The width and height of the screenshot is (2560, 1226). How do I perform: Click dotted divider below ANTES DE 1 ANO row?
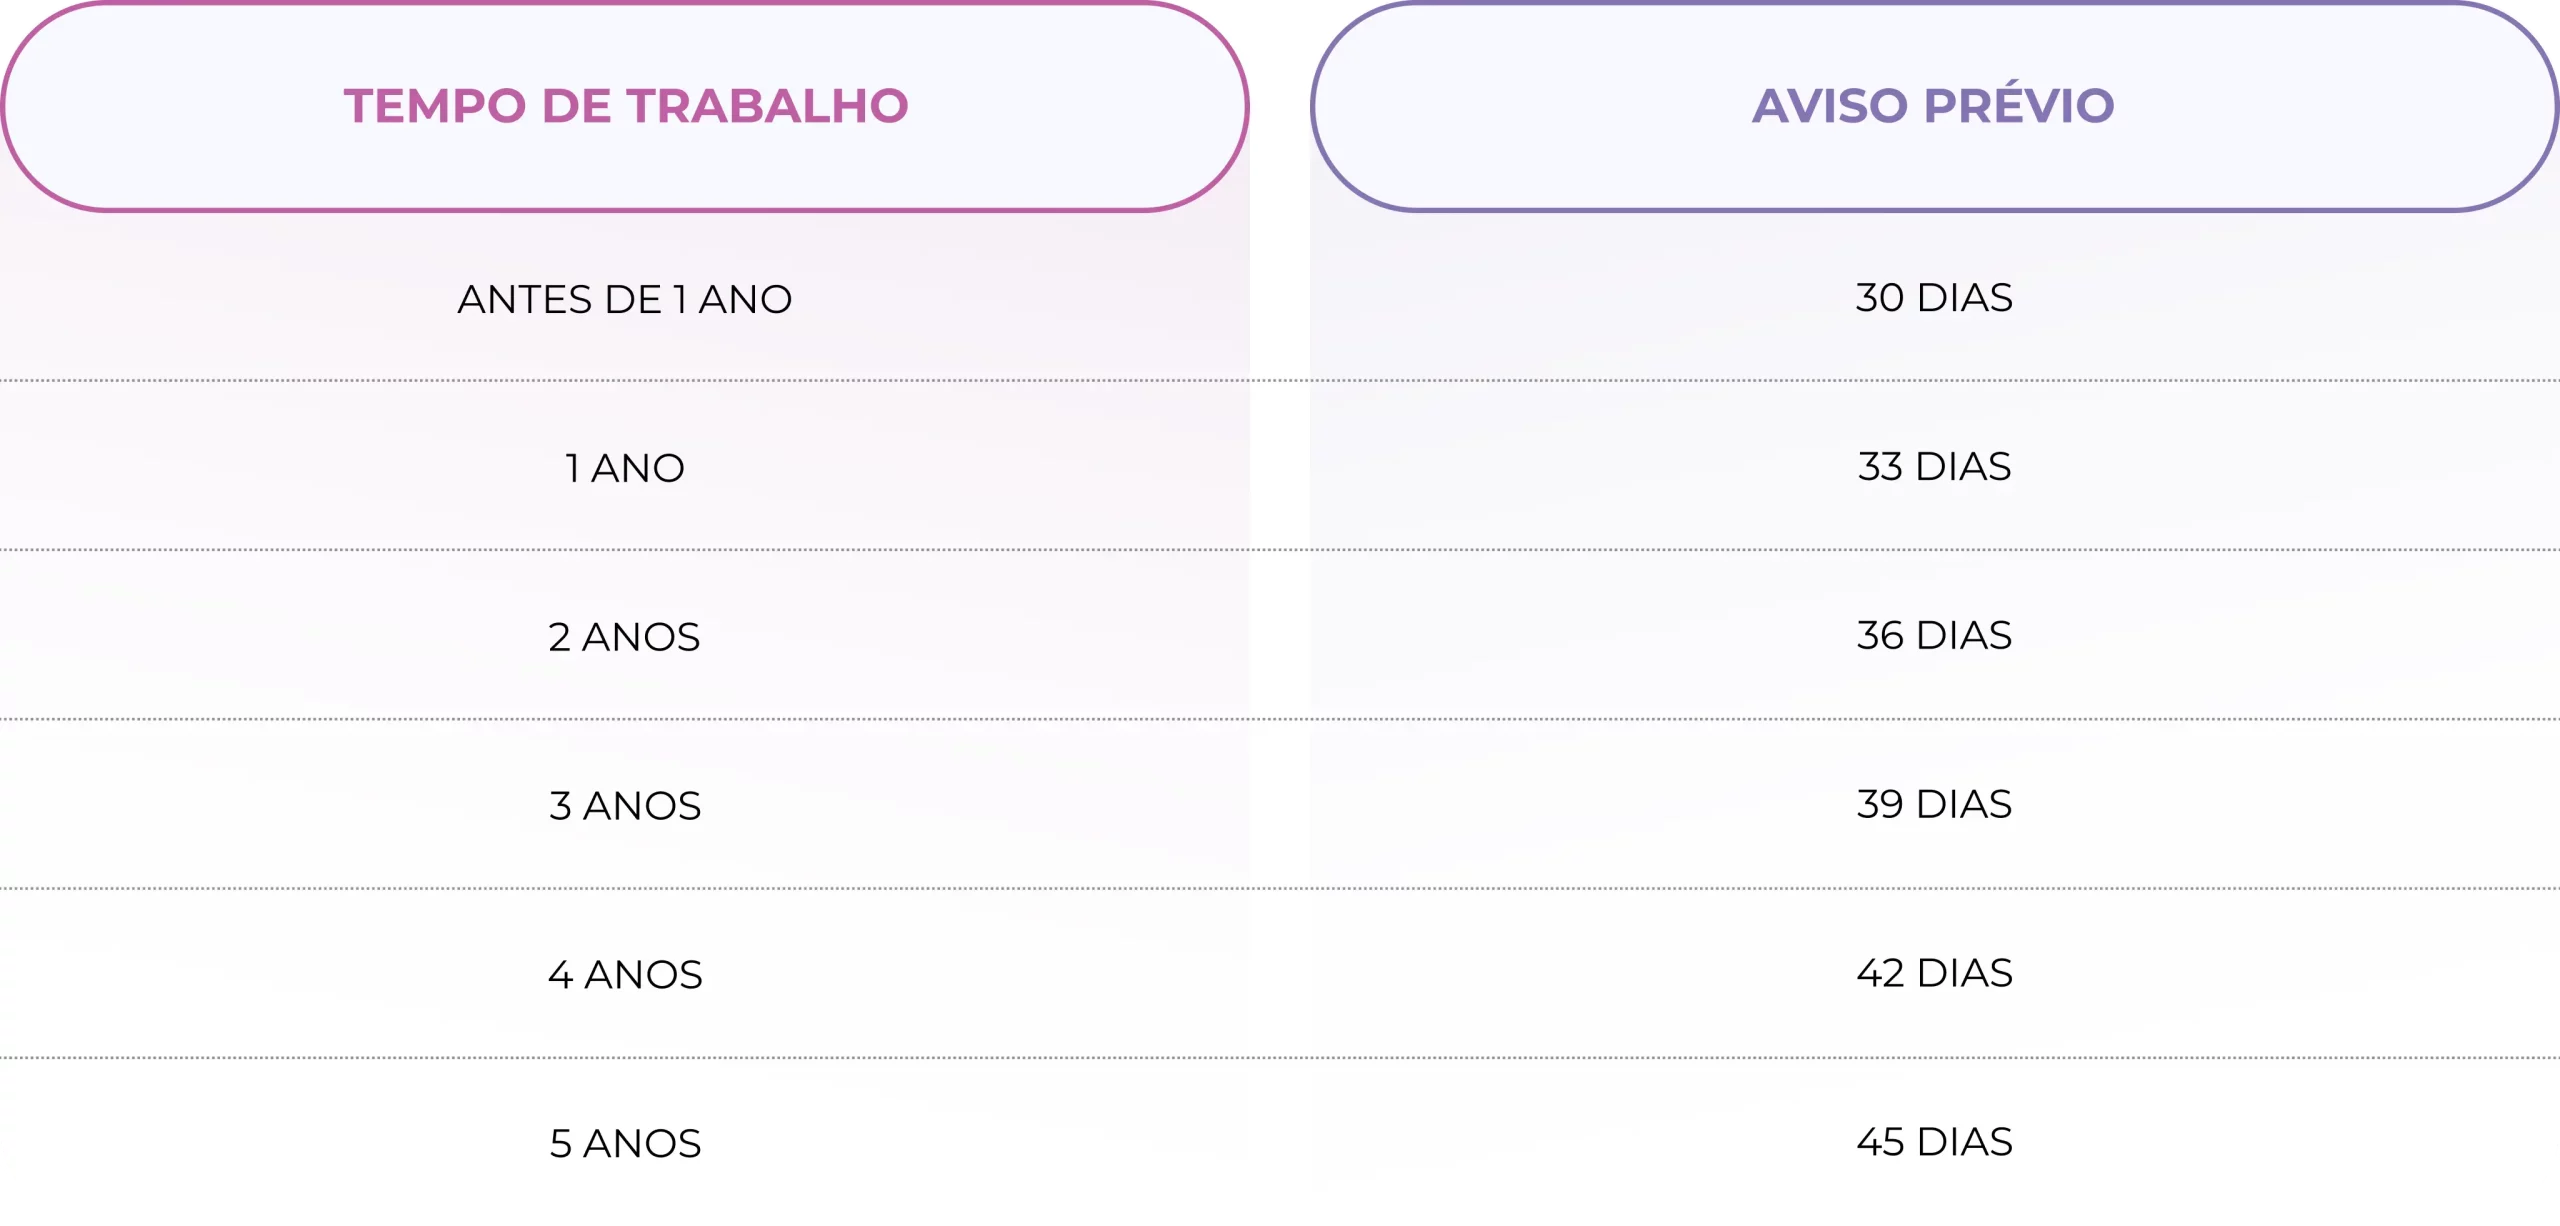click(1280, 381)
